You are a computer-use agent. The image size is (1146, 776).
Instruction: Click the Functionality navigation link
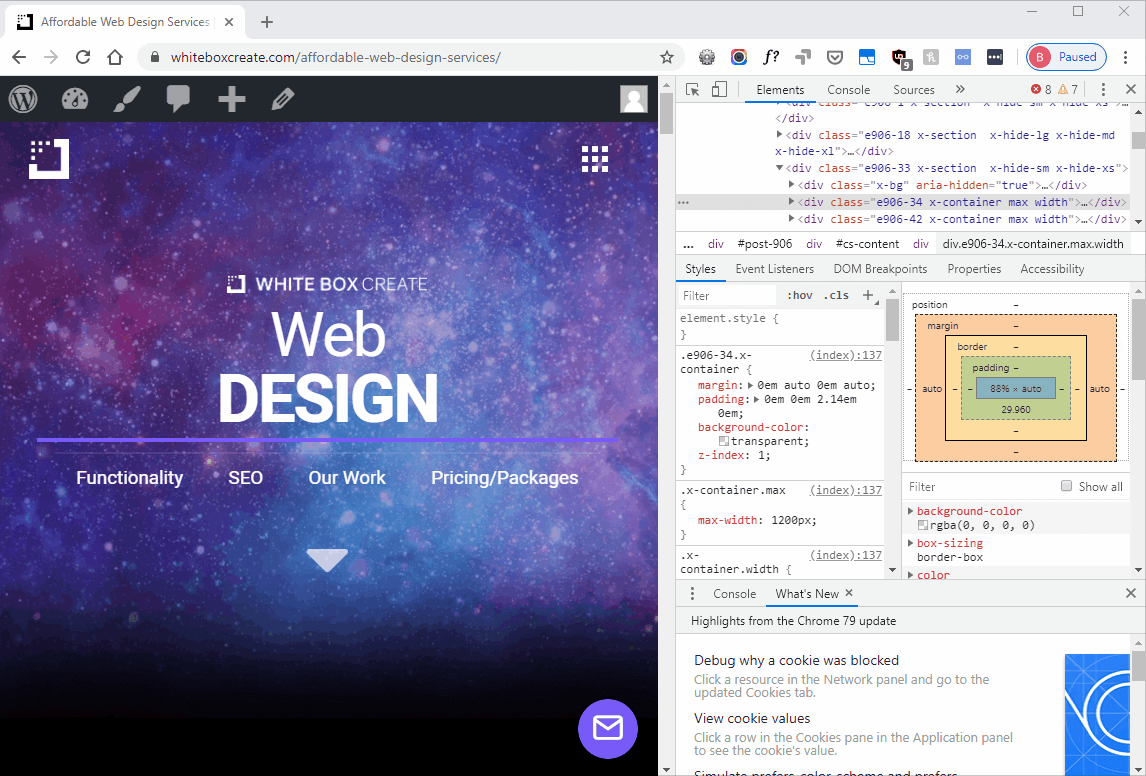129,478
